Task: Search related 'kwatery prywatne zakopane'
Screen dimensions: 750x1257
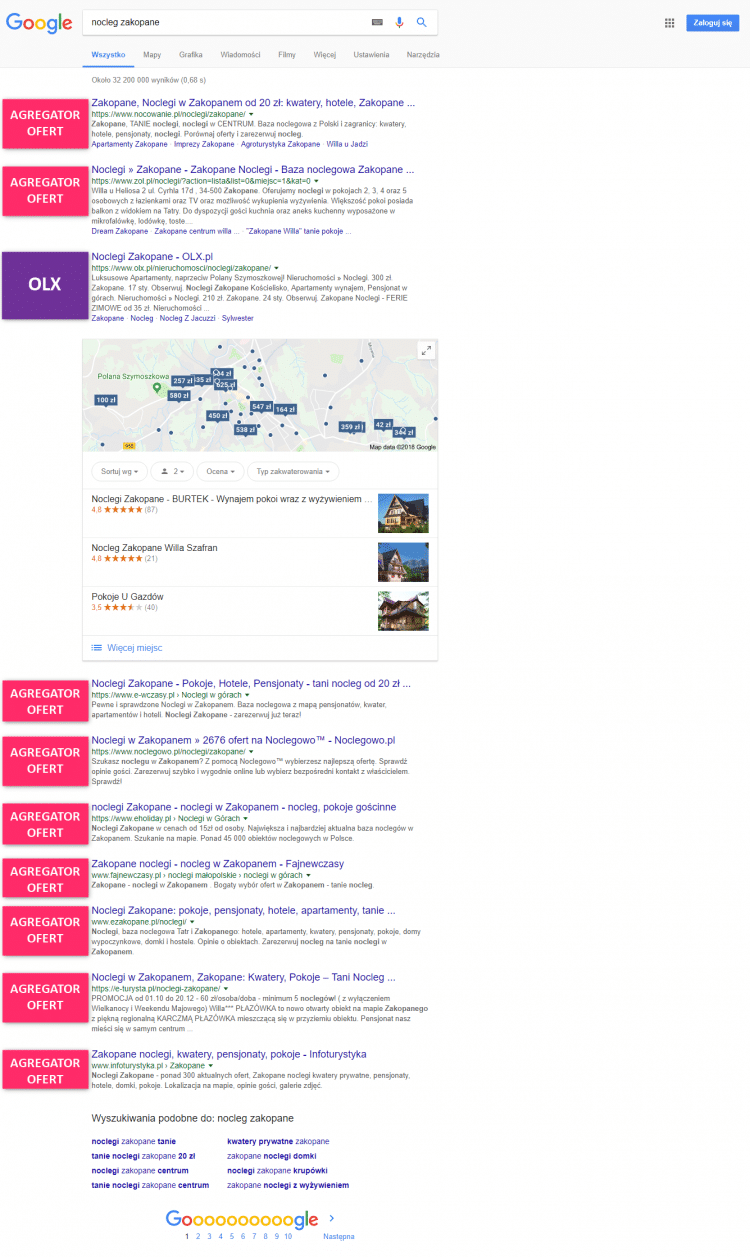Action: [x=278, y=1141]
